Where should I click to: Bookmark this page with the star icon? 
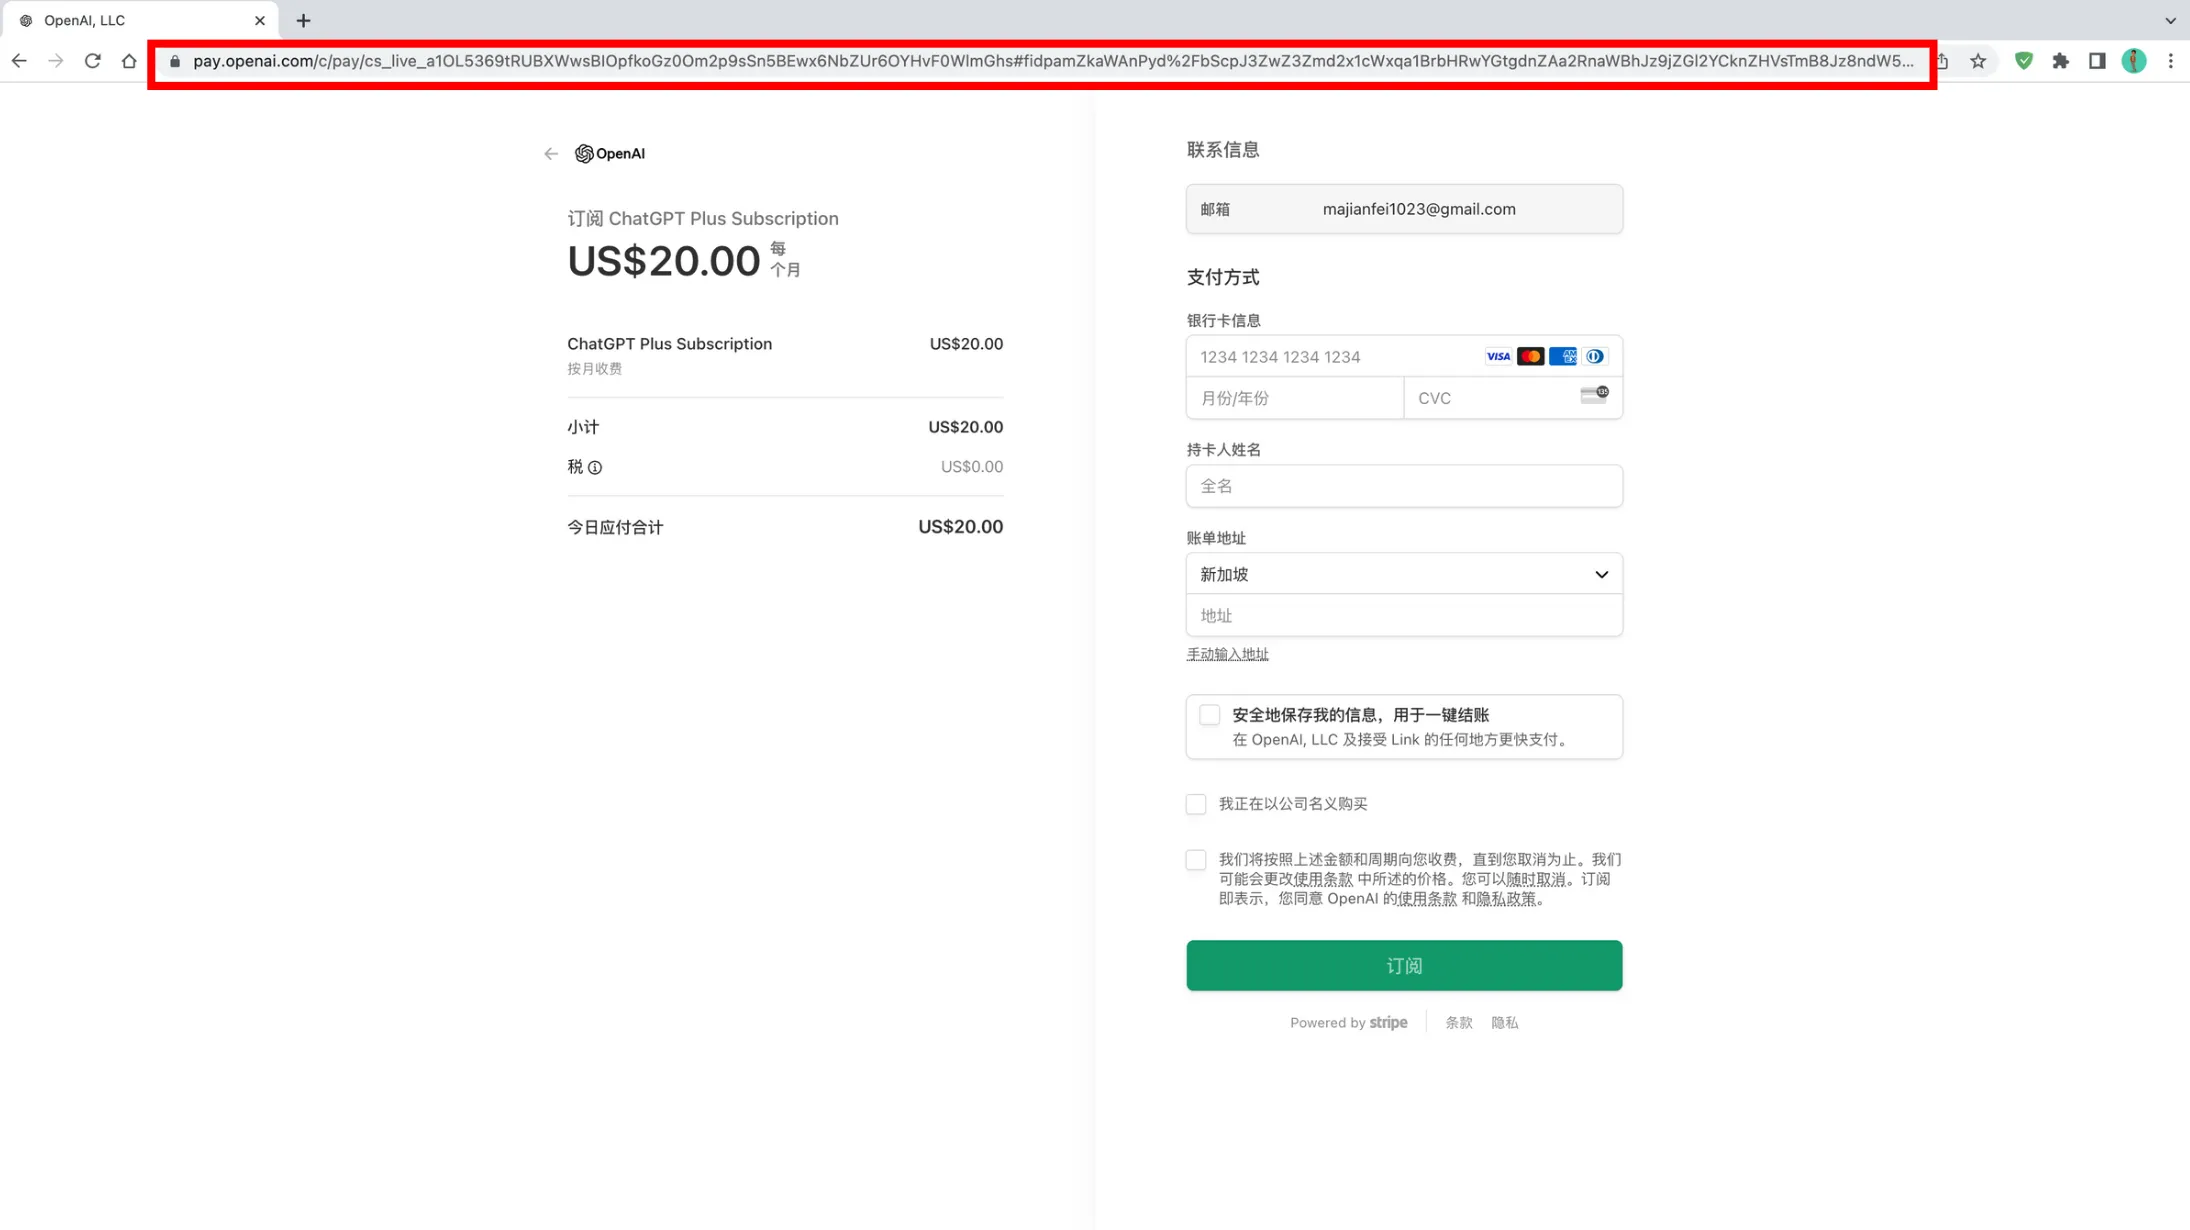pyautogui.click(x=1978, y=61)
